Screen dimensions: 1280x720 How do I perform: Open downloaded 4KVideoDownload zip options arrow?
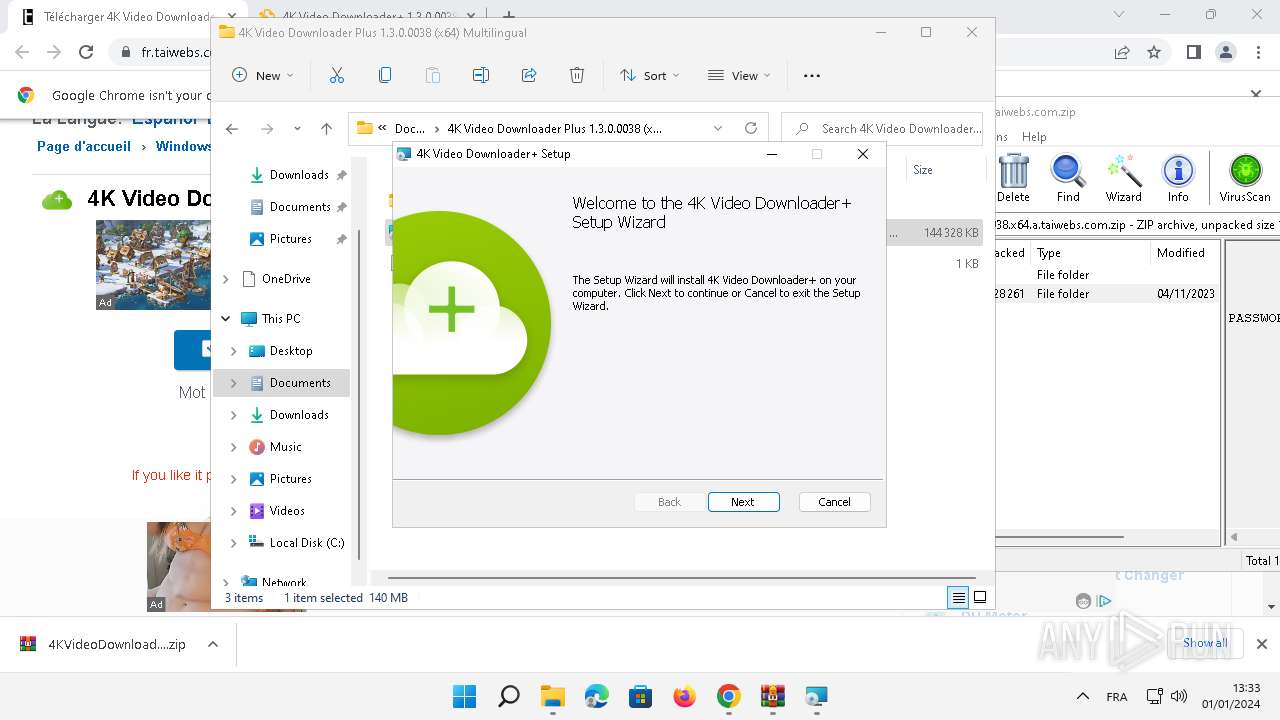pos(213,644)
